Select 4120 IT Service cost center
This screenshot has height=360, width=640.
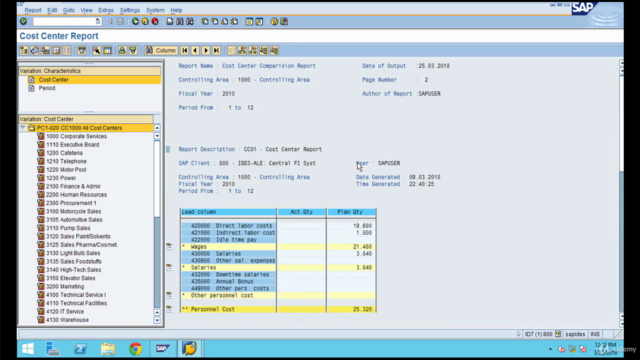coord(65,311)
